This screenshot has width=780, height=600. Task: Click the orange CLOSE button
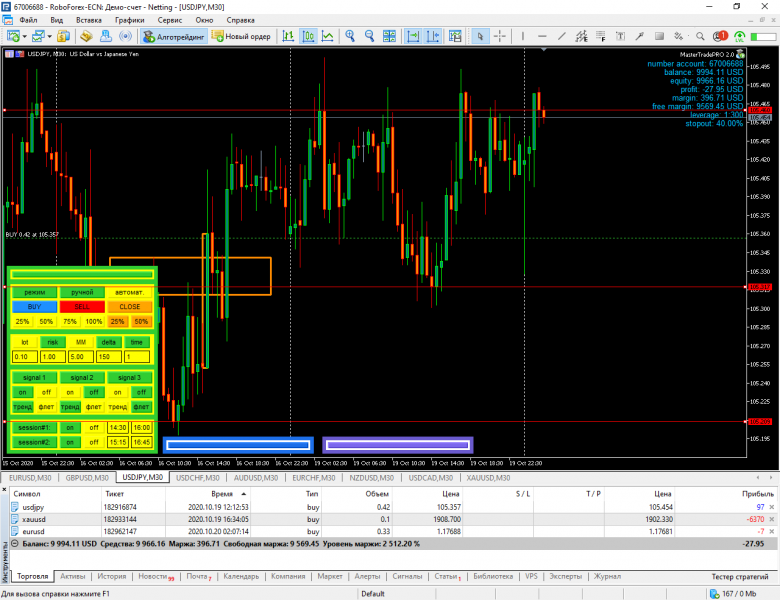129,307
